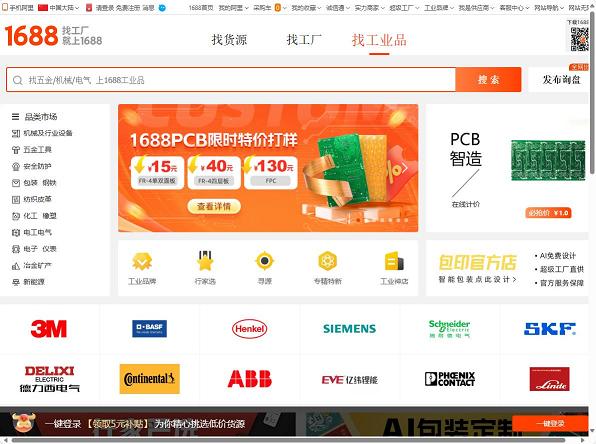
Task: Select the 寻源 target icon
Action: pos(265,261)
